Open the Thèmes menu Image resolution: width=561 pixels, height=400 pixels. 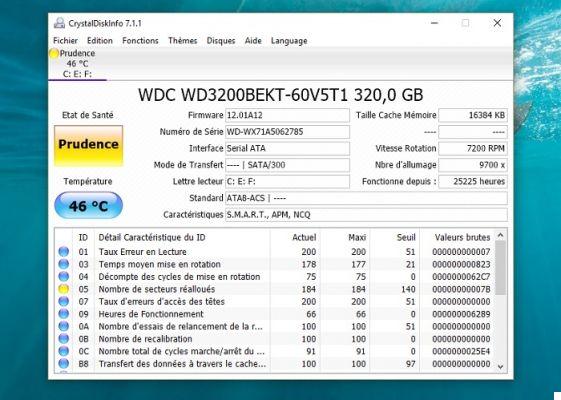[x=182, y=41]
